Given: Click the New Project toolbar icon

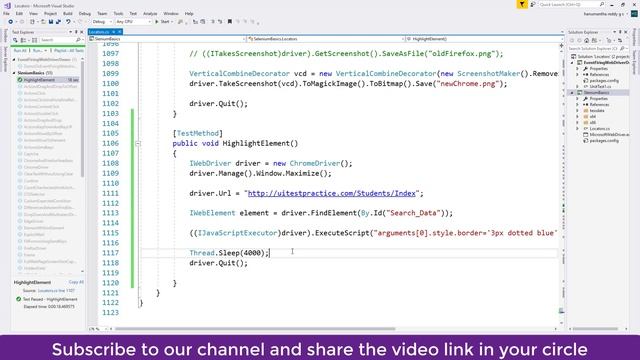Looking at the screenshot, I should 32,22.
